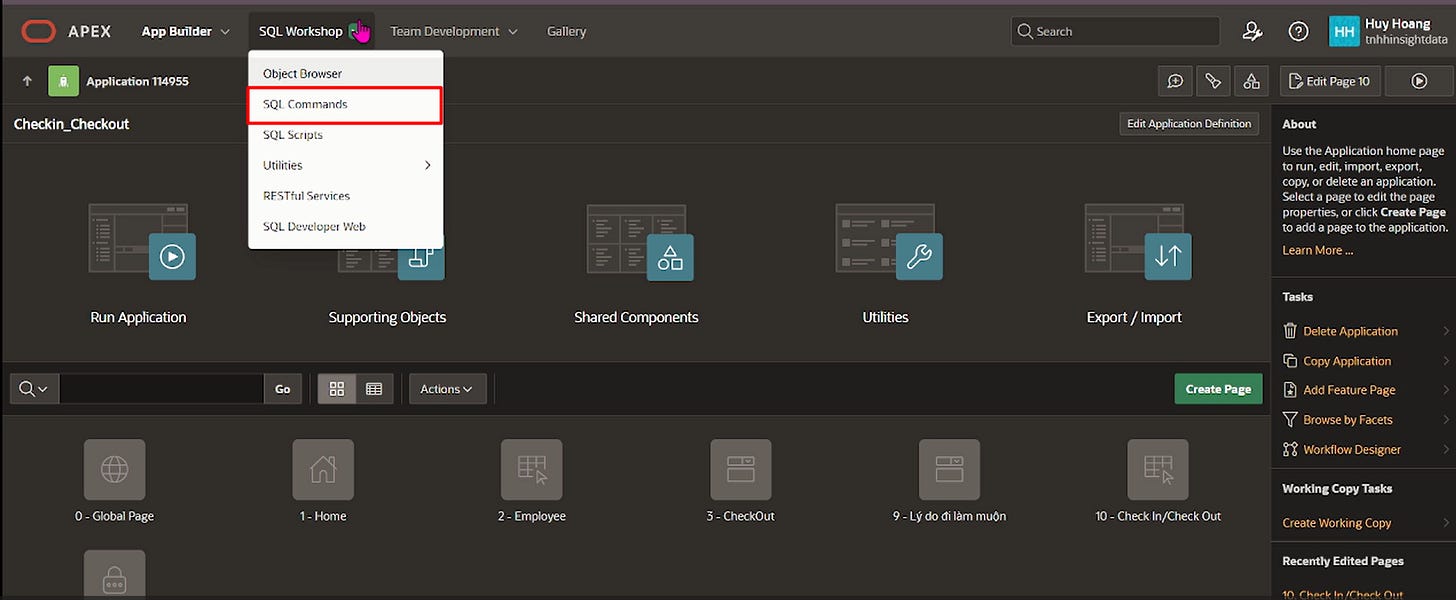Screen dimensions: 1456x600
Task: Click Application 114955 breadcrumb
Action: 137,81
